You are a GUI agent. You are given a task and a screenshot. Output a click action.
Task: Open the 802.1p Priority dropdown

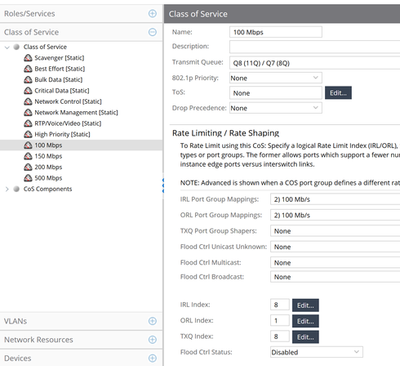pyautogui.click(x=275, y=78)
